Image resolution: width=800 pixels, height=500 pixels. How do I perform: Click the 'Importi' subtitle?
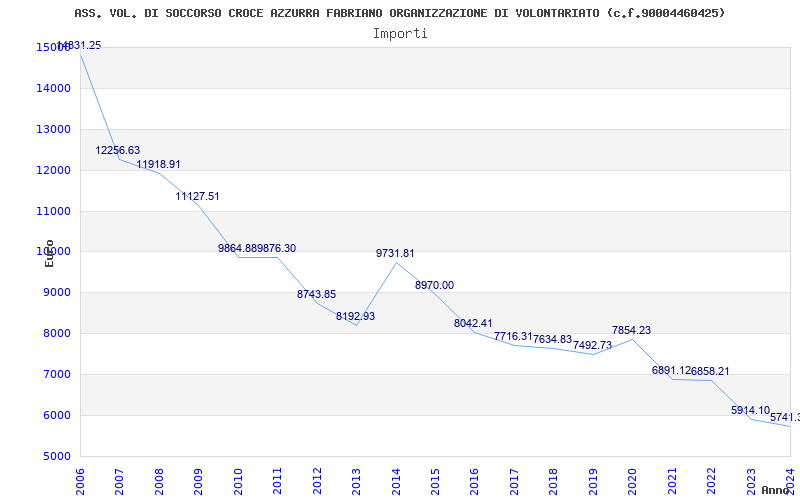point(400,34)
